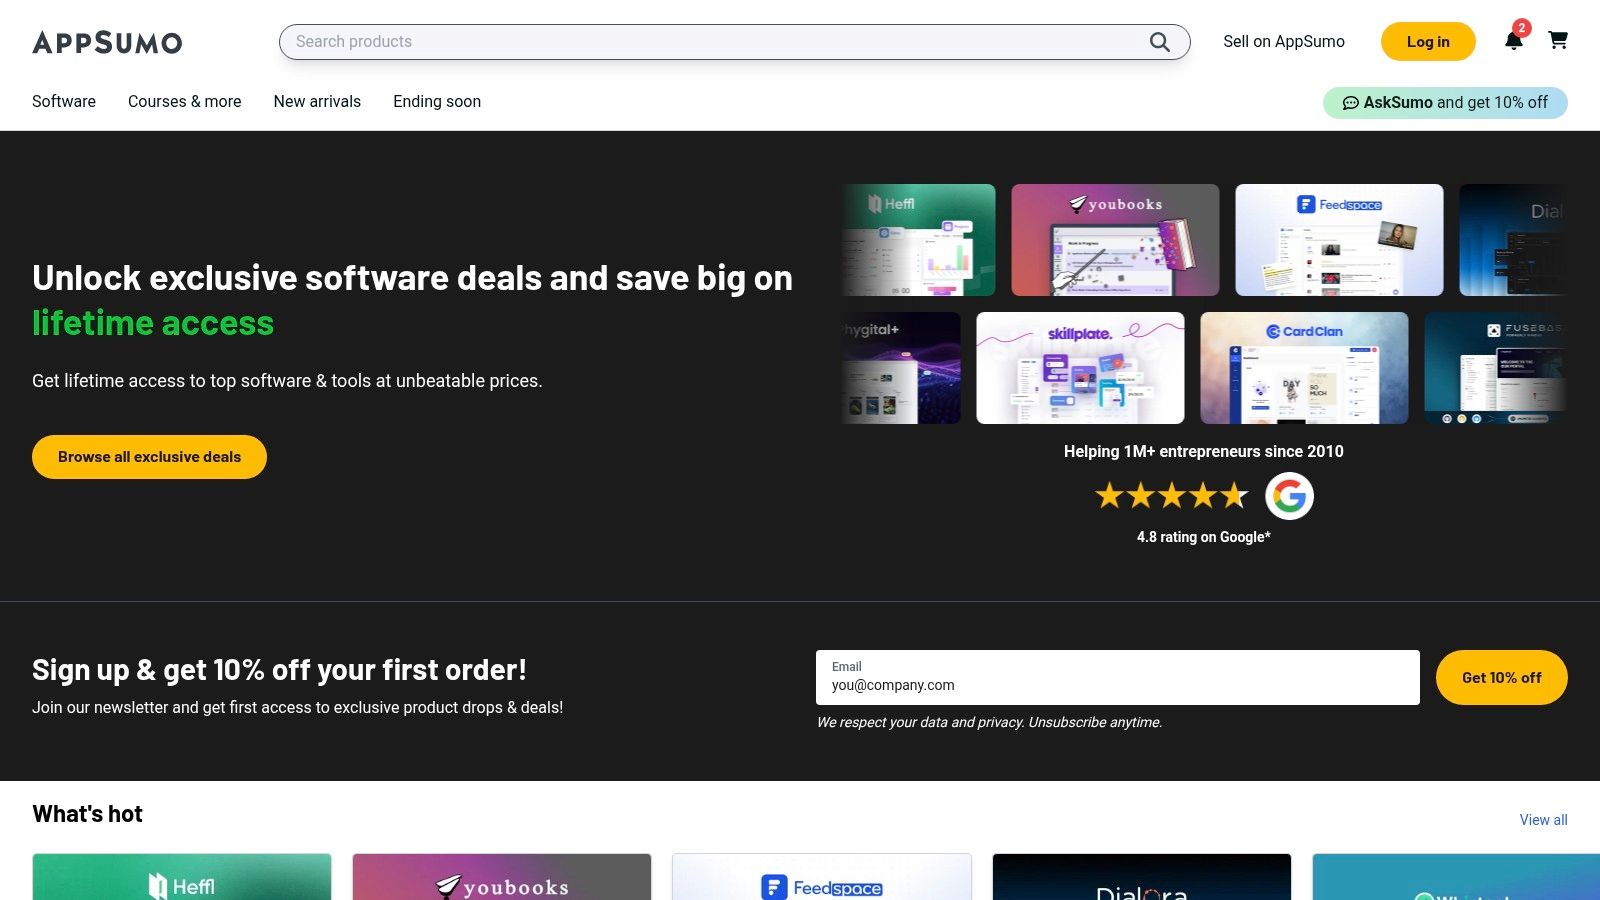Click the five-star rating icons
Viewport: 1600px width, 900px height.
[x=1171, y=496]
